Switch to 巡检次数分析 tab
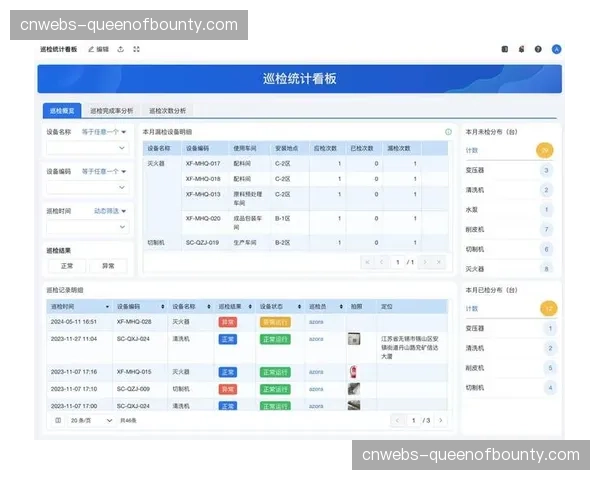 click(167, 111)
